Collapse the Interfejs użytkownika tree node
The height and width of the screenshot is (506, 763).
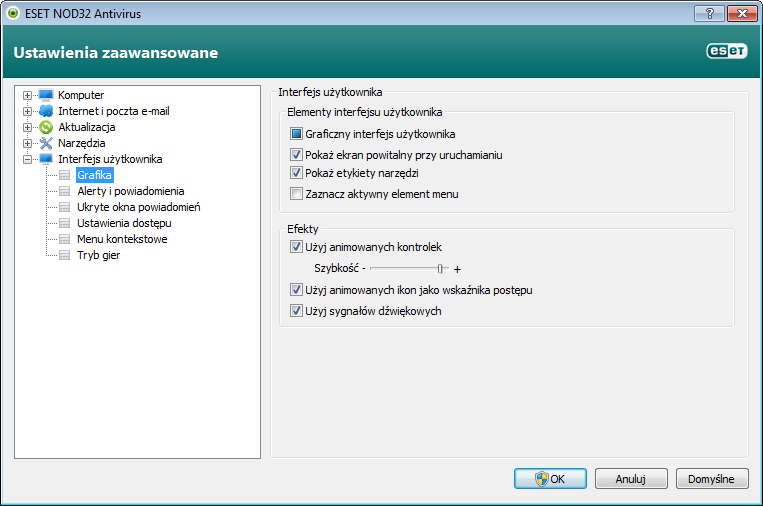pos(27,160)
